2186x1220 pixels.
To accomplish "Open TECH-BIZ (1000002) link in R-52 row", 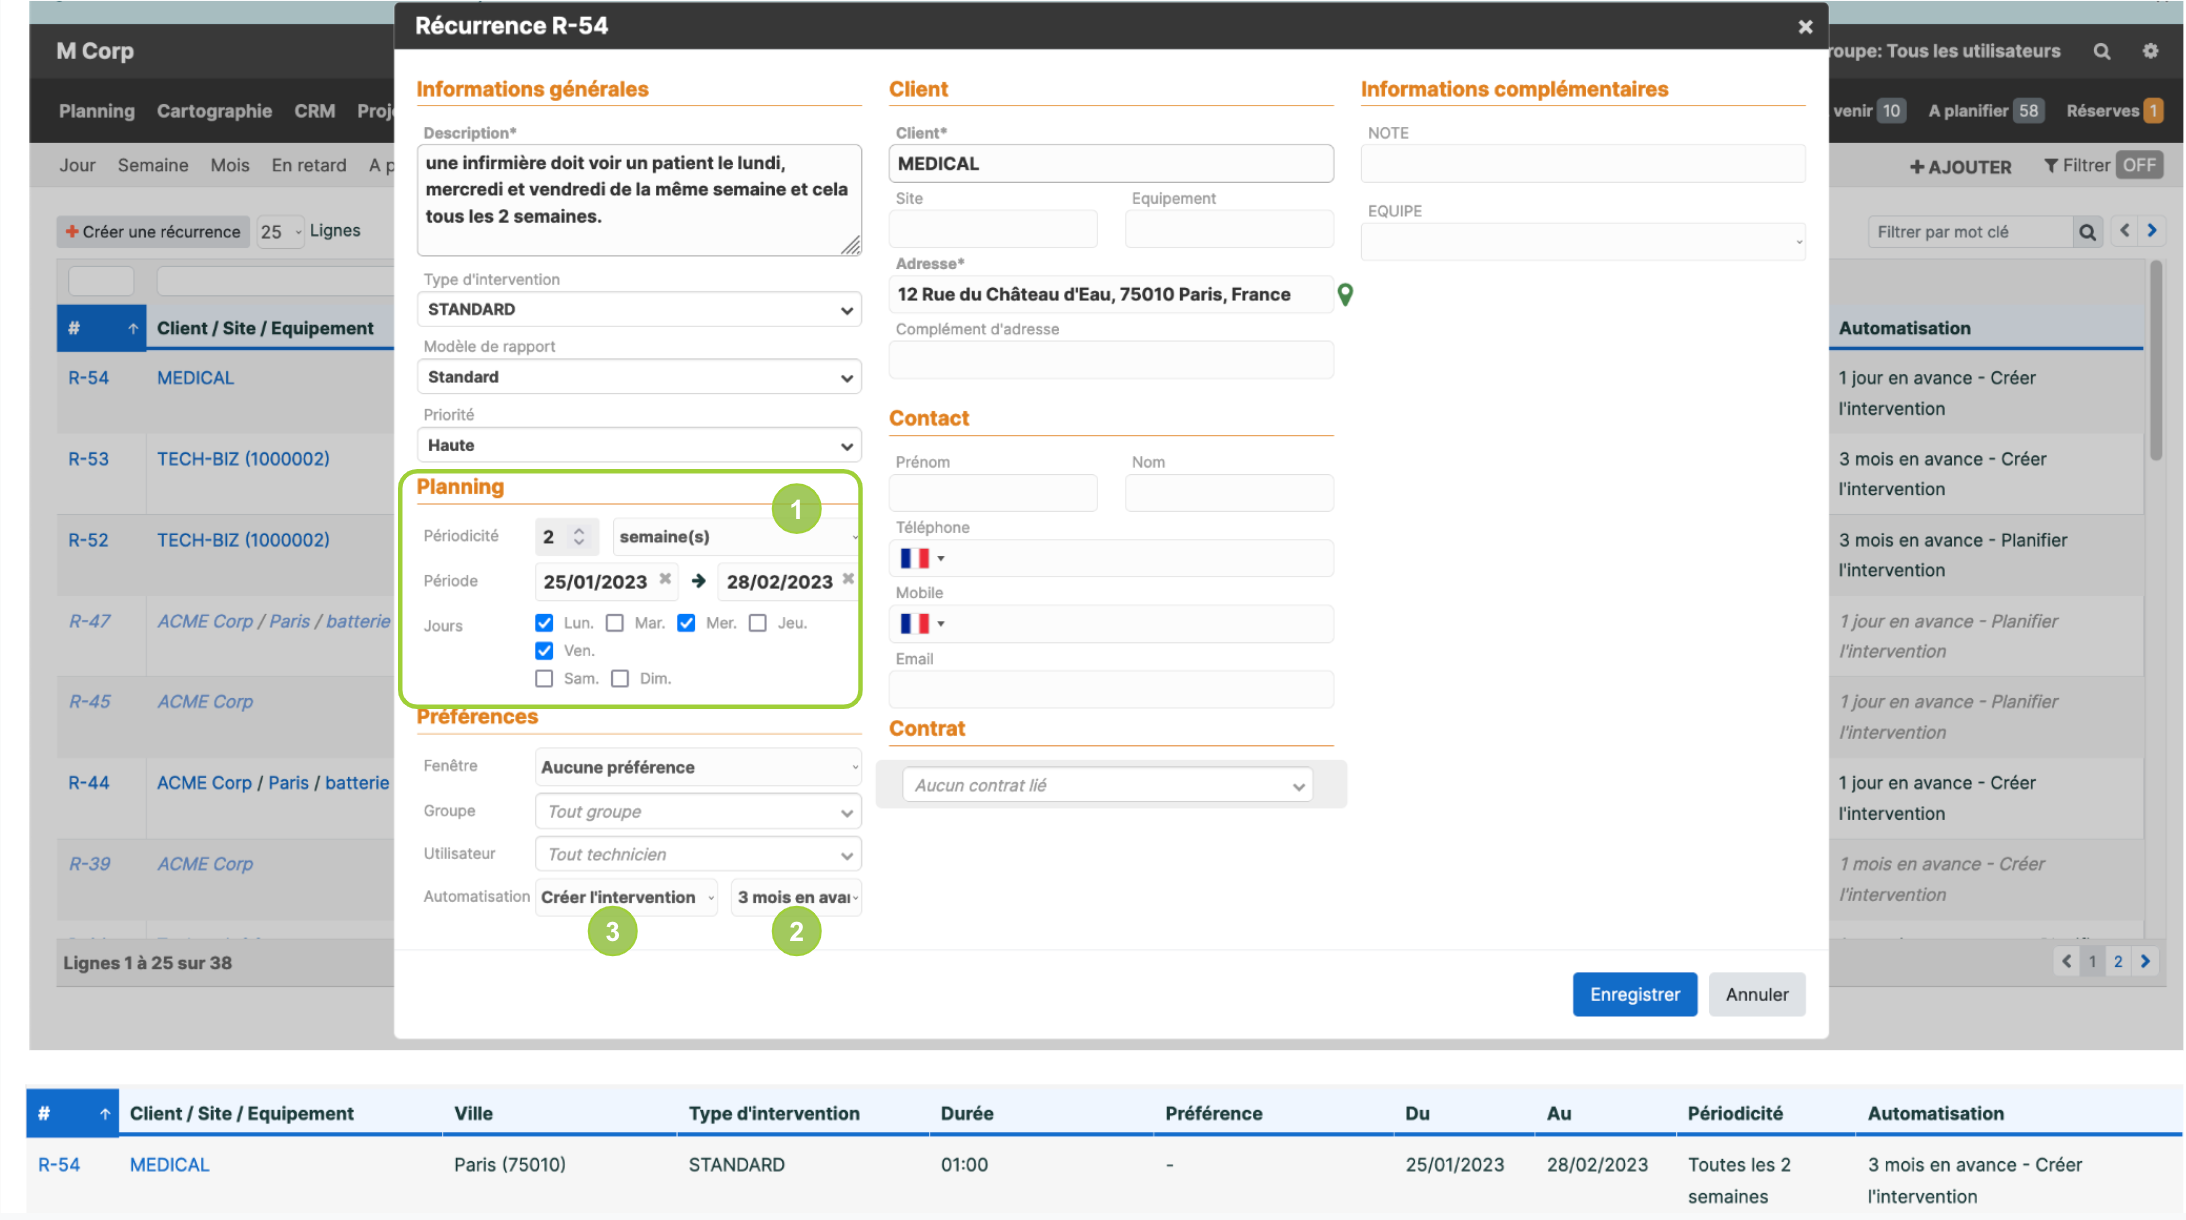I will pos(243,540).
